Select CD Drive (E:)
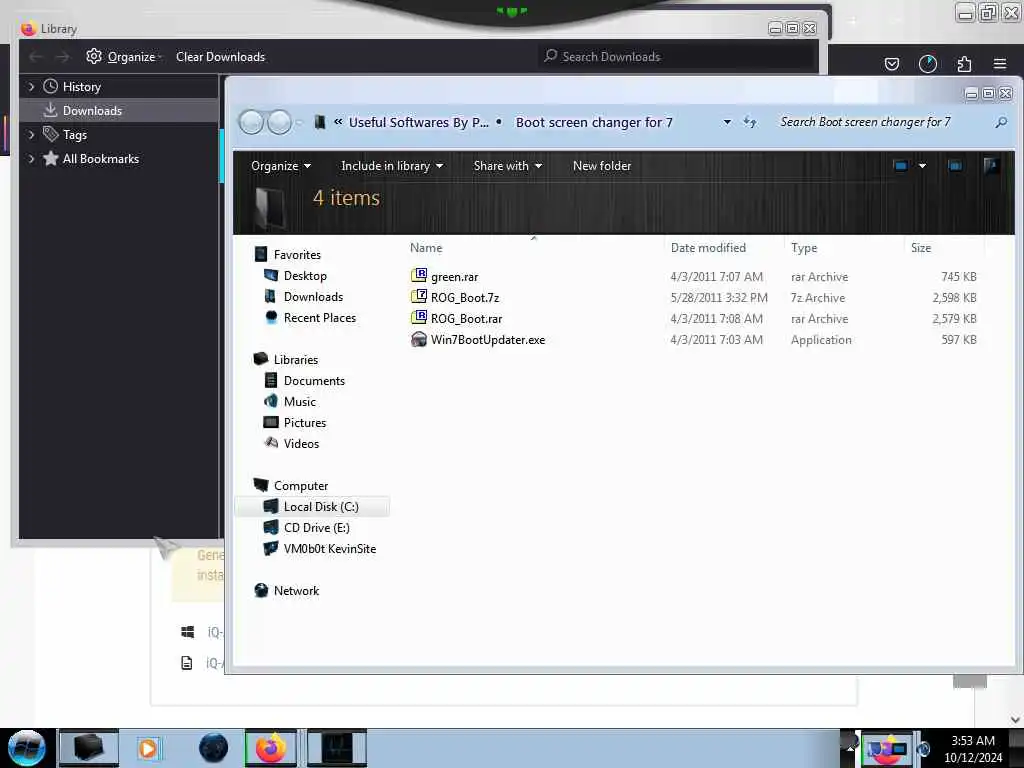This screenshot has width=1024, height=768. point(316,528)
